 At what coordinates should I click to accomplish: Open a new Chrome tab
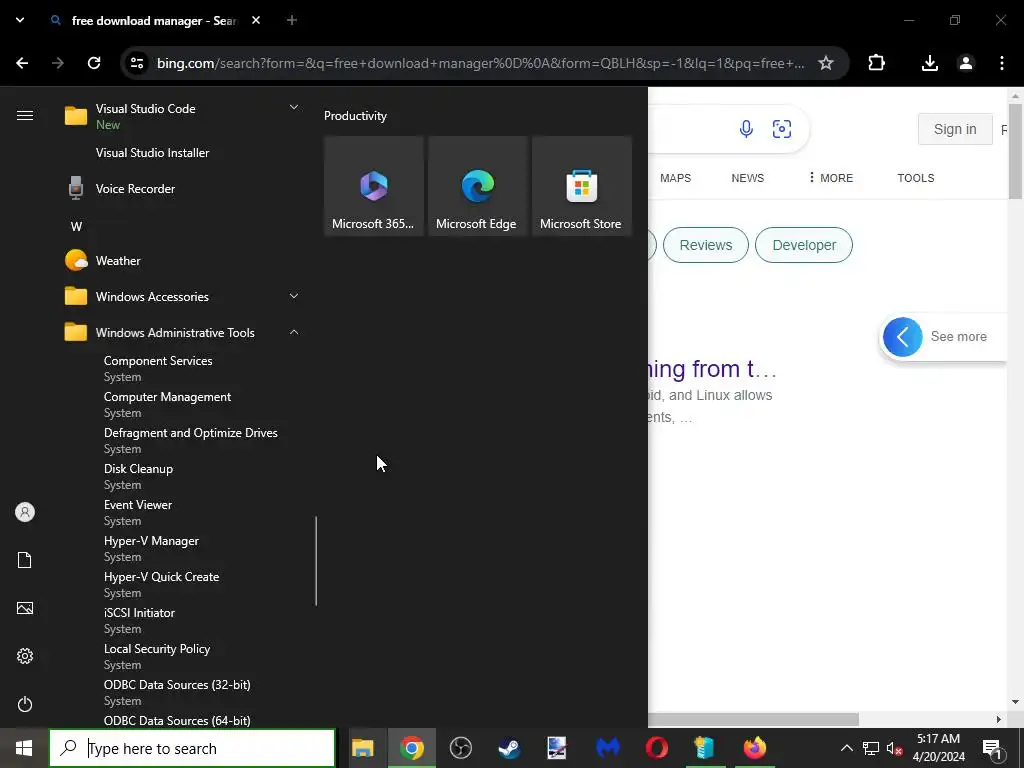pyautogui.click(x=292, y=20)
